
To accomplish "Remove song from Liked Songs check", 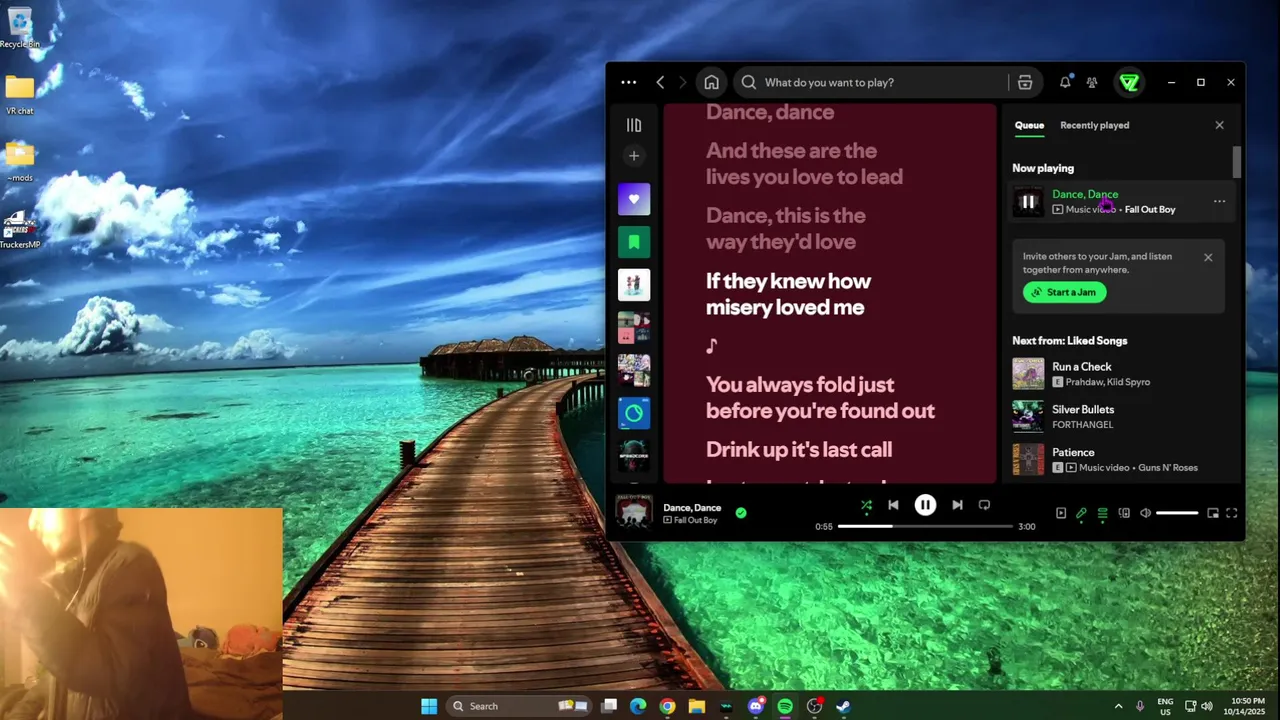I will [741, 512].
